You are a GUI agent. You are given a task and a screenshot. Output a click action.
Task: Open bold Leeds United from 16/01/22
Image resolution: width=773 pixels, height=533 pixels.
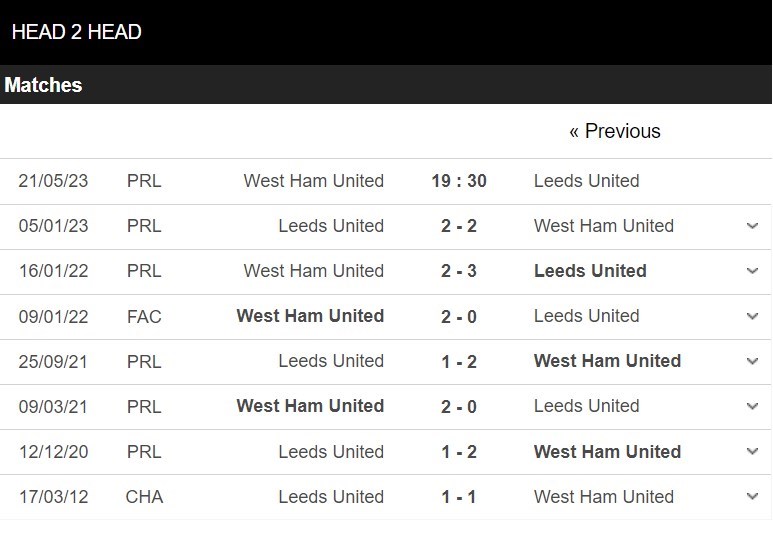coord(590,271)
